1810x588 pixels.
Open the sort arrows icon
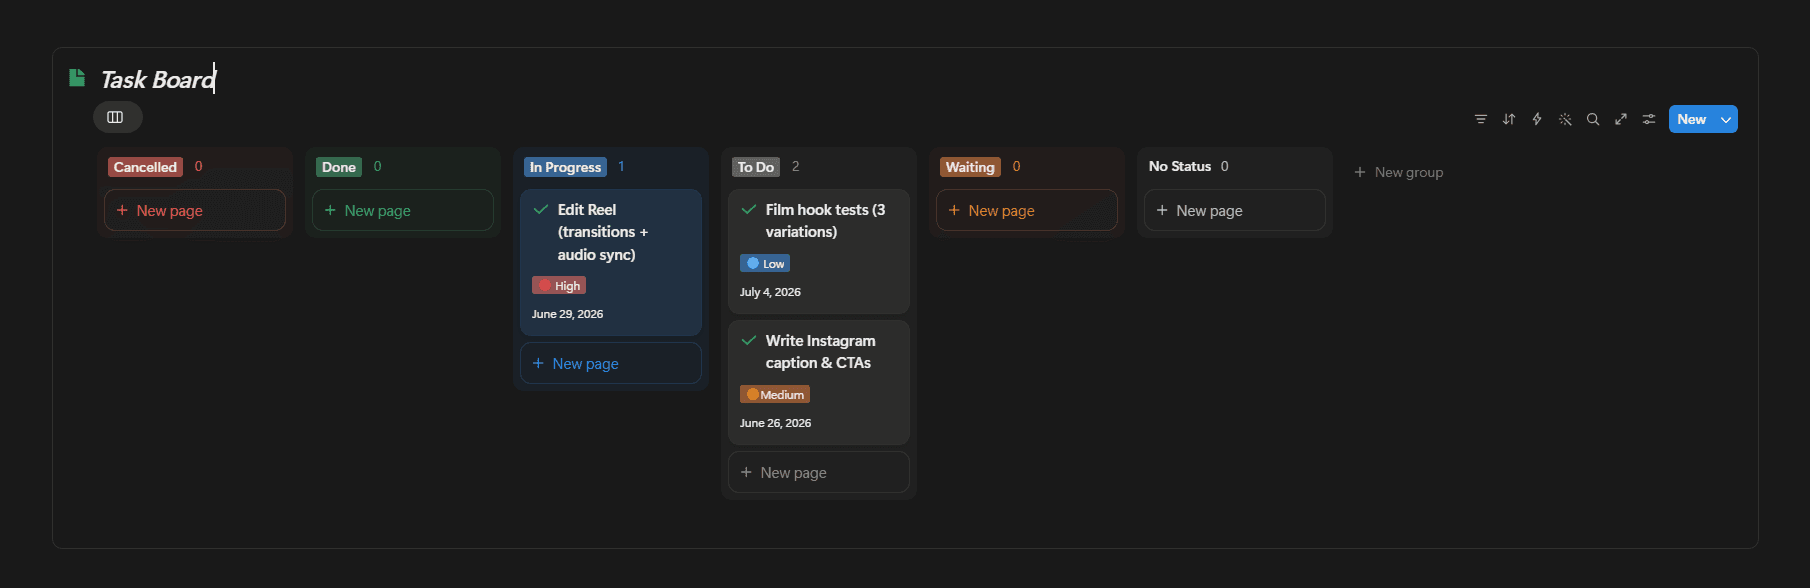coord(1509,119)
